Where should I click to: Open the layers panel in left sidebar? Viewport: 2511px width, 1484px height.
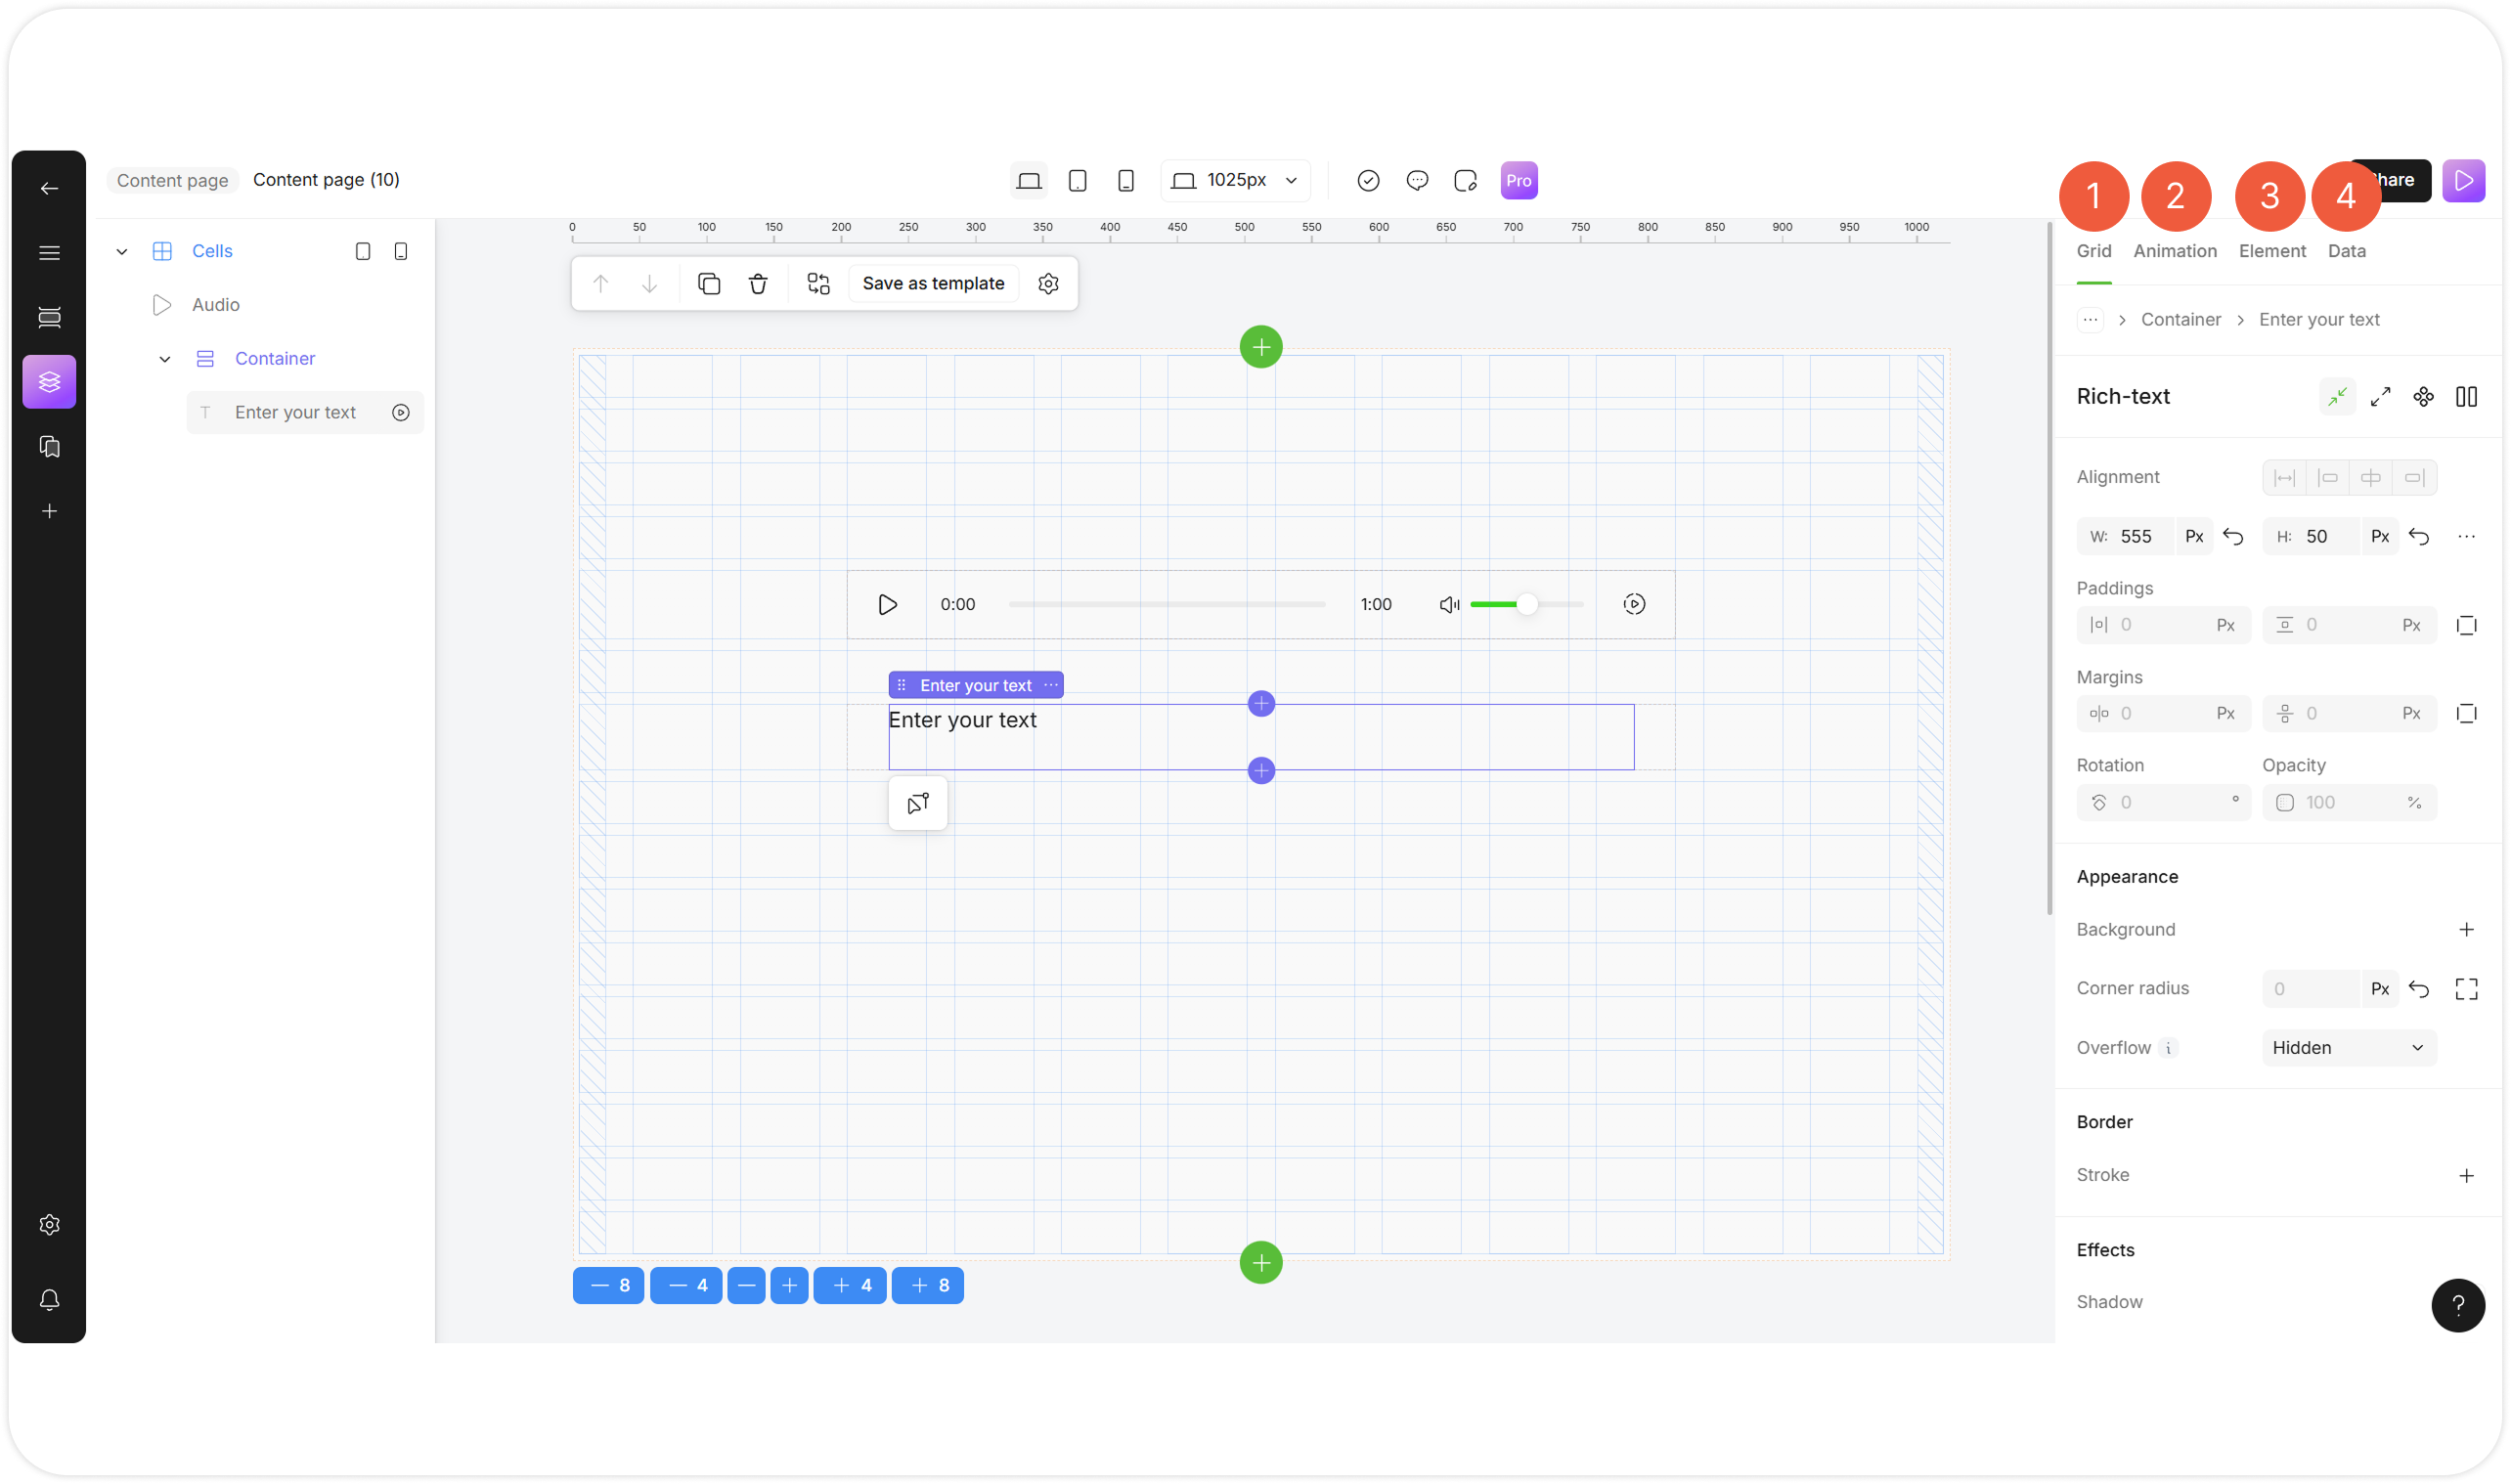(49, 381)
